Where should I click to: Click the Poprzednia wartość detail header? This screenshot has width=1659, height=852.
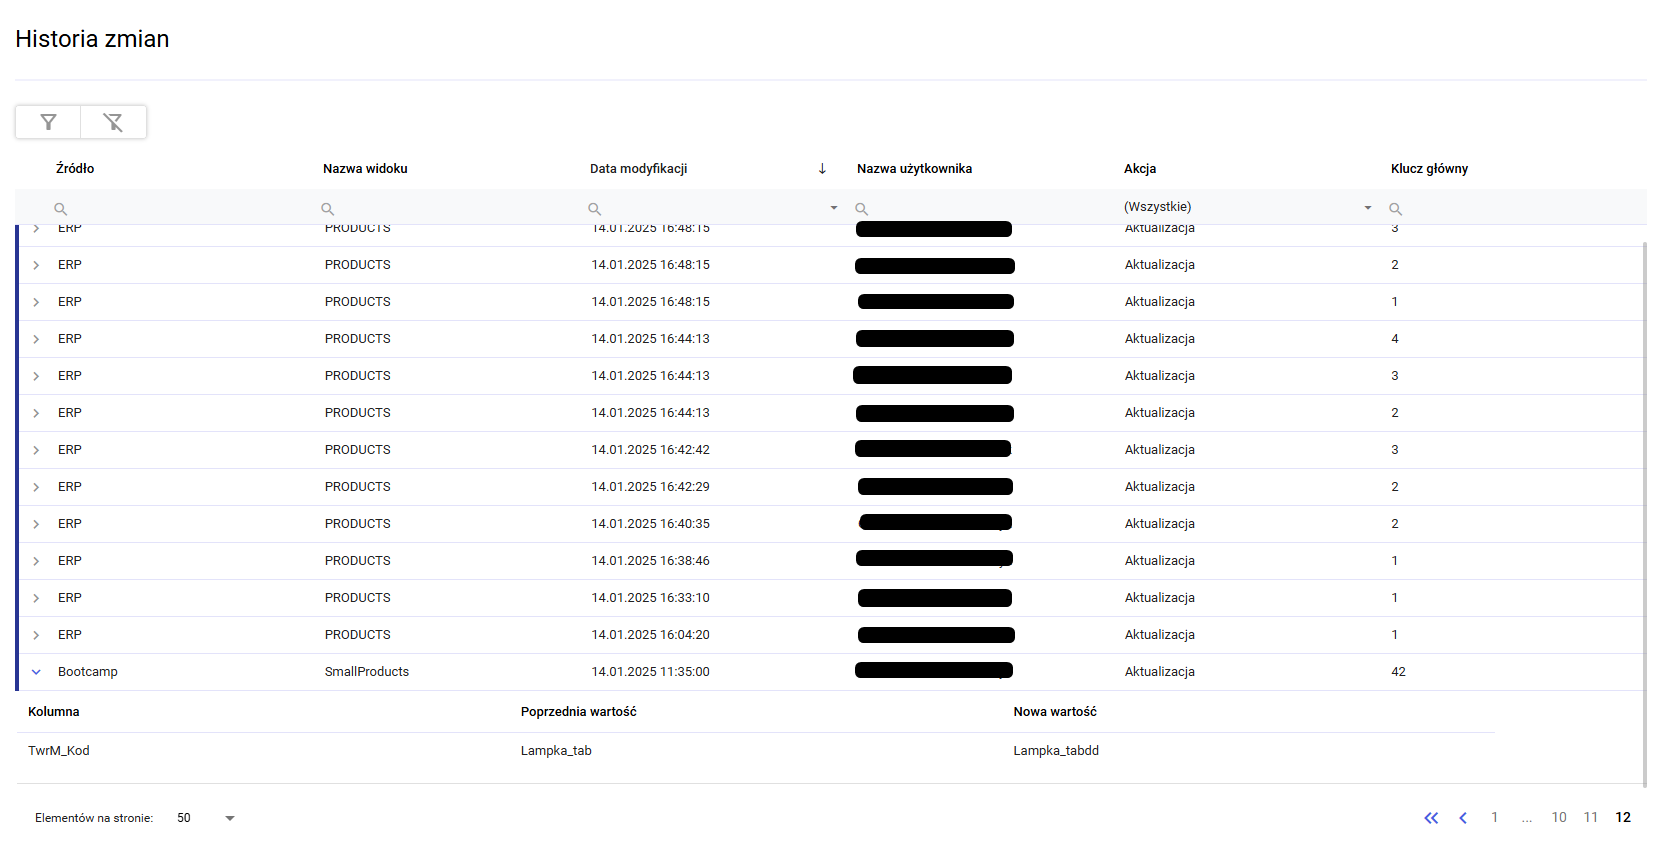pos(578,712)
